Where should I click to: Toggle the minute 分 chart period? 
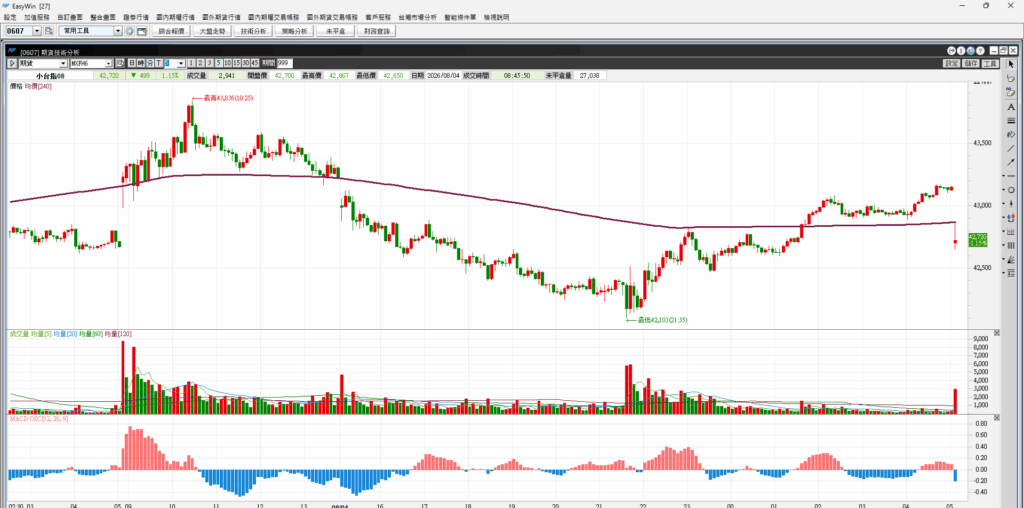point(150,63)
